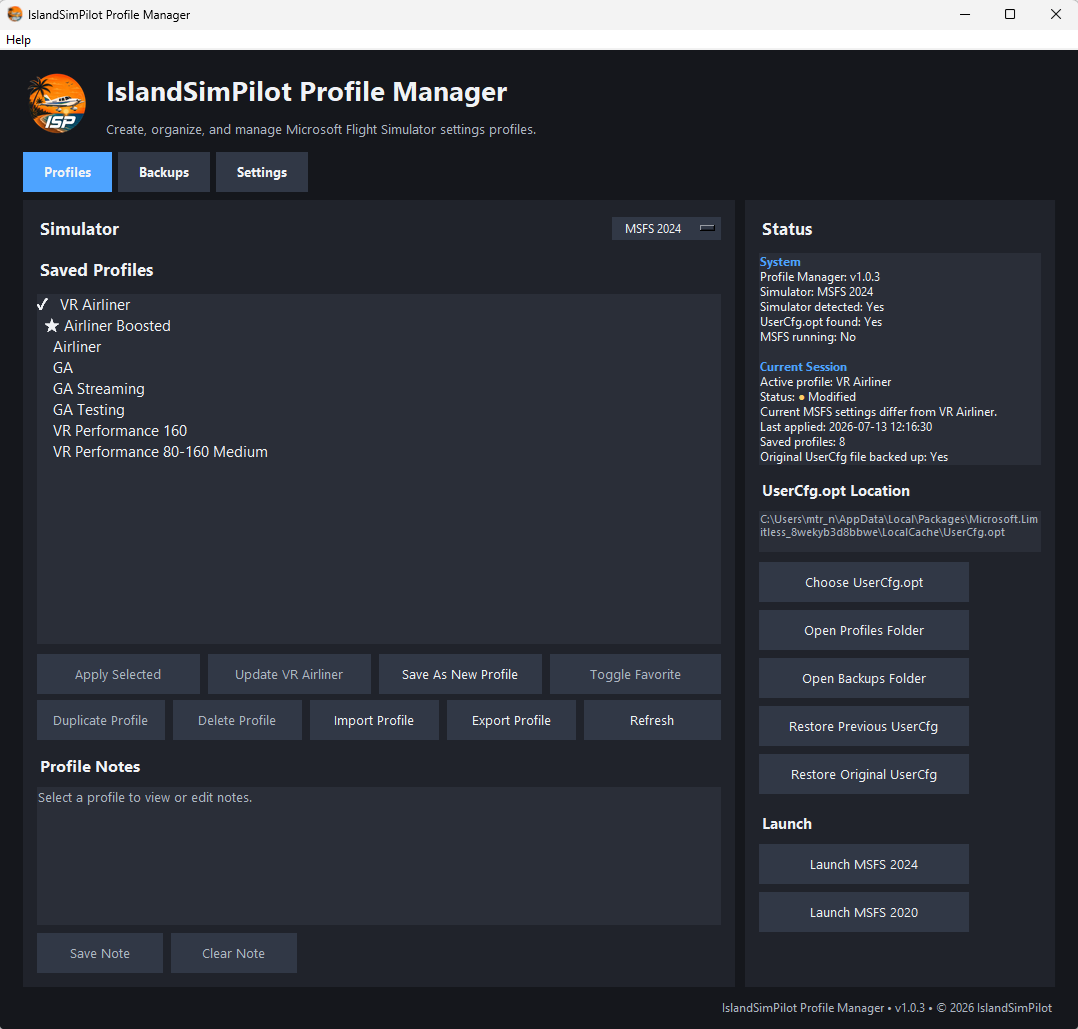Click Import Profile button
The height and width of the screenshot is (1029, 1078).
tap(374, 720)
